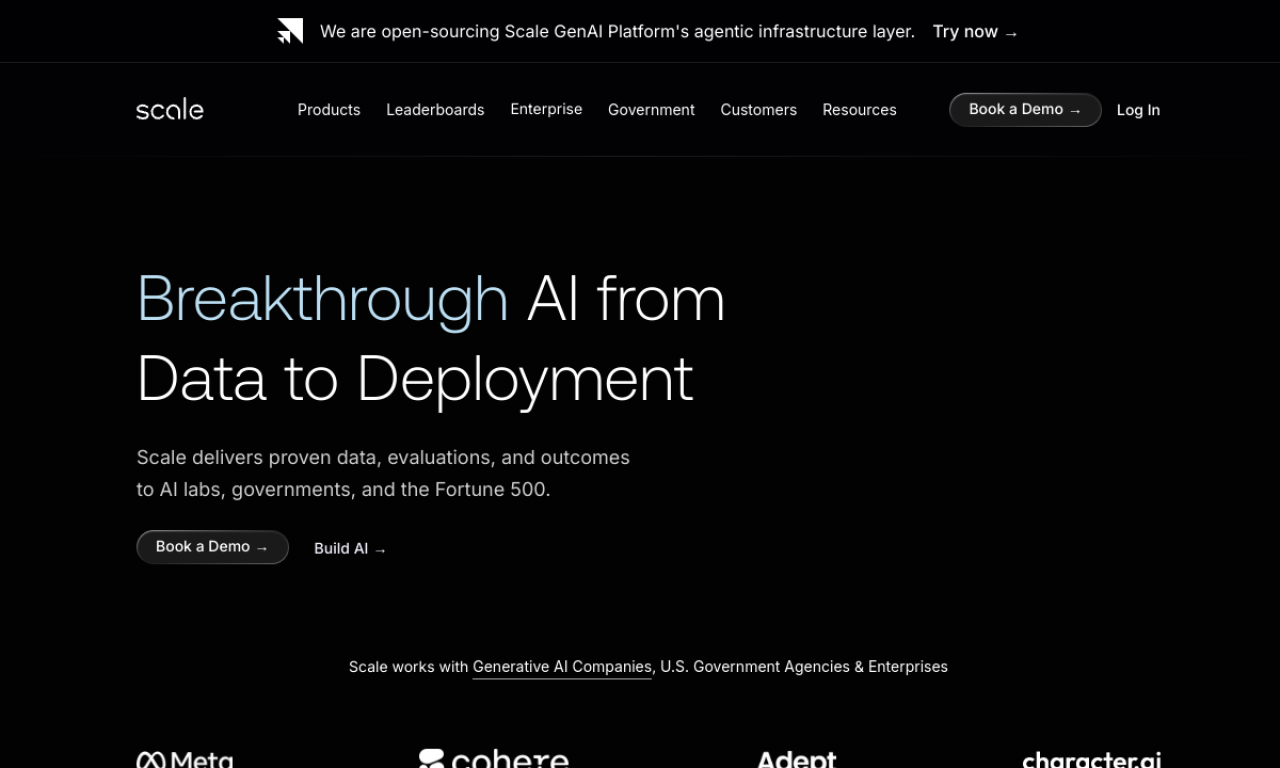Select the Generative AI Companies tab
This screenshot has width=1280, height=768.
pos(561,667)
